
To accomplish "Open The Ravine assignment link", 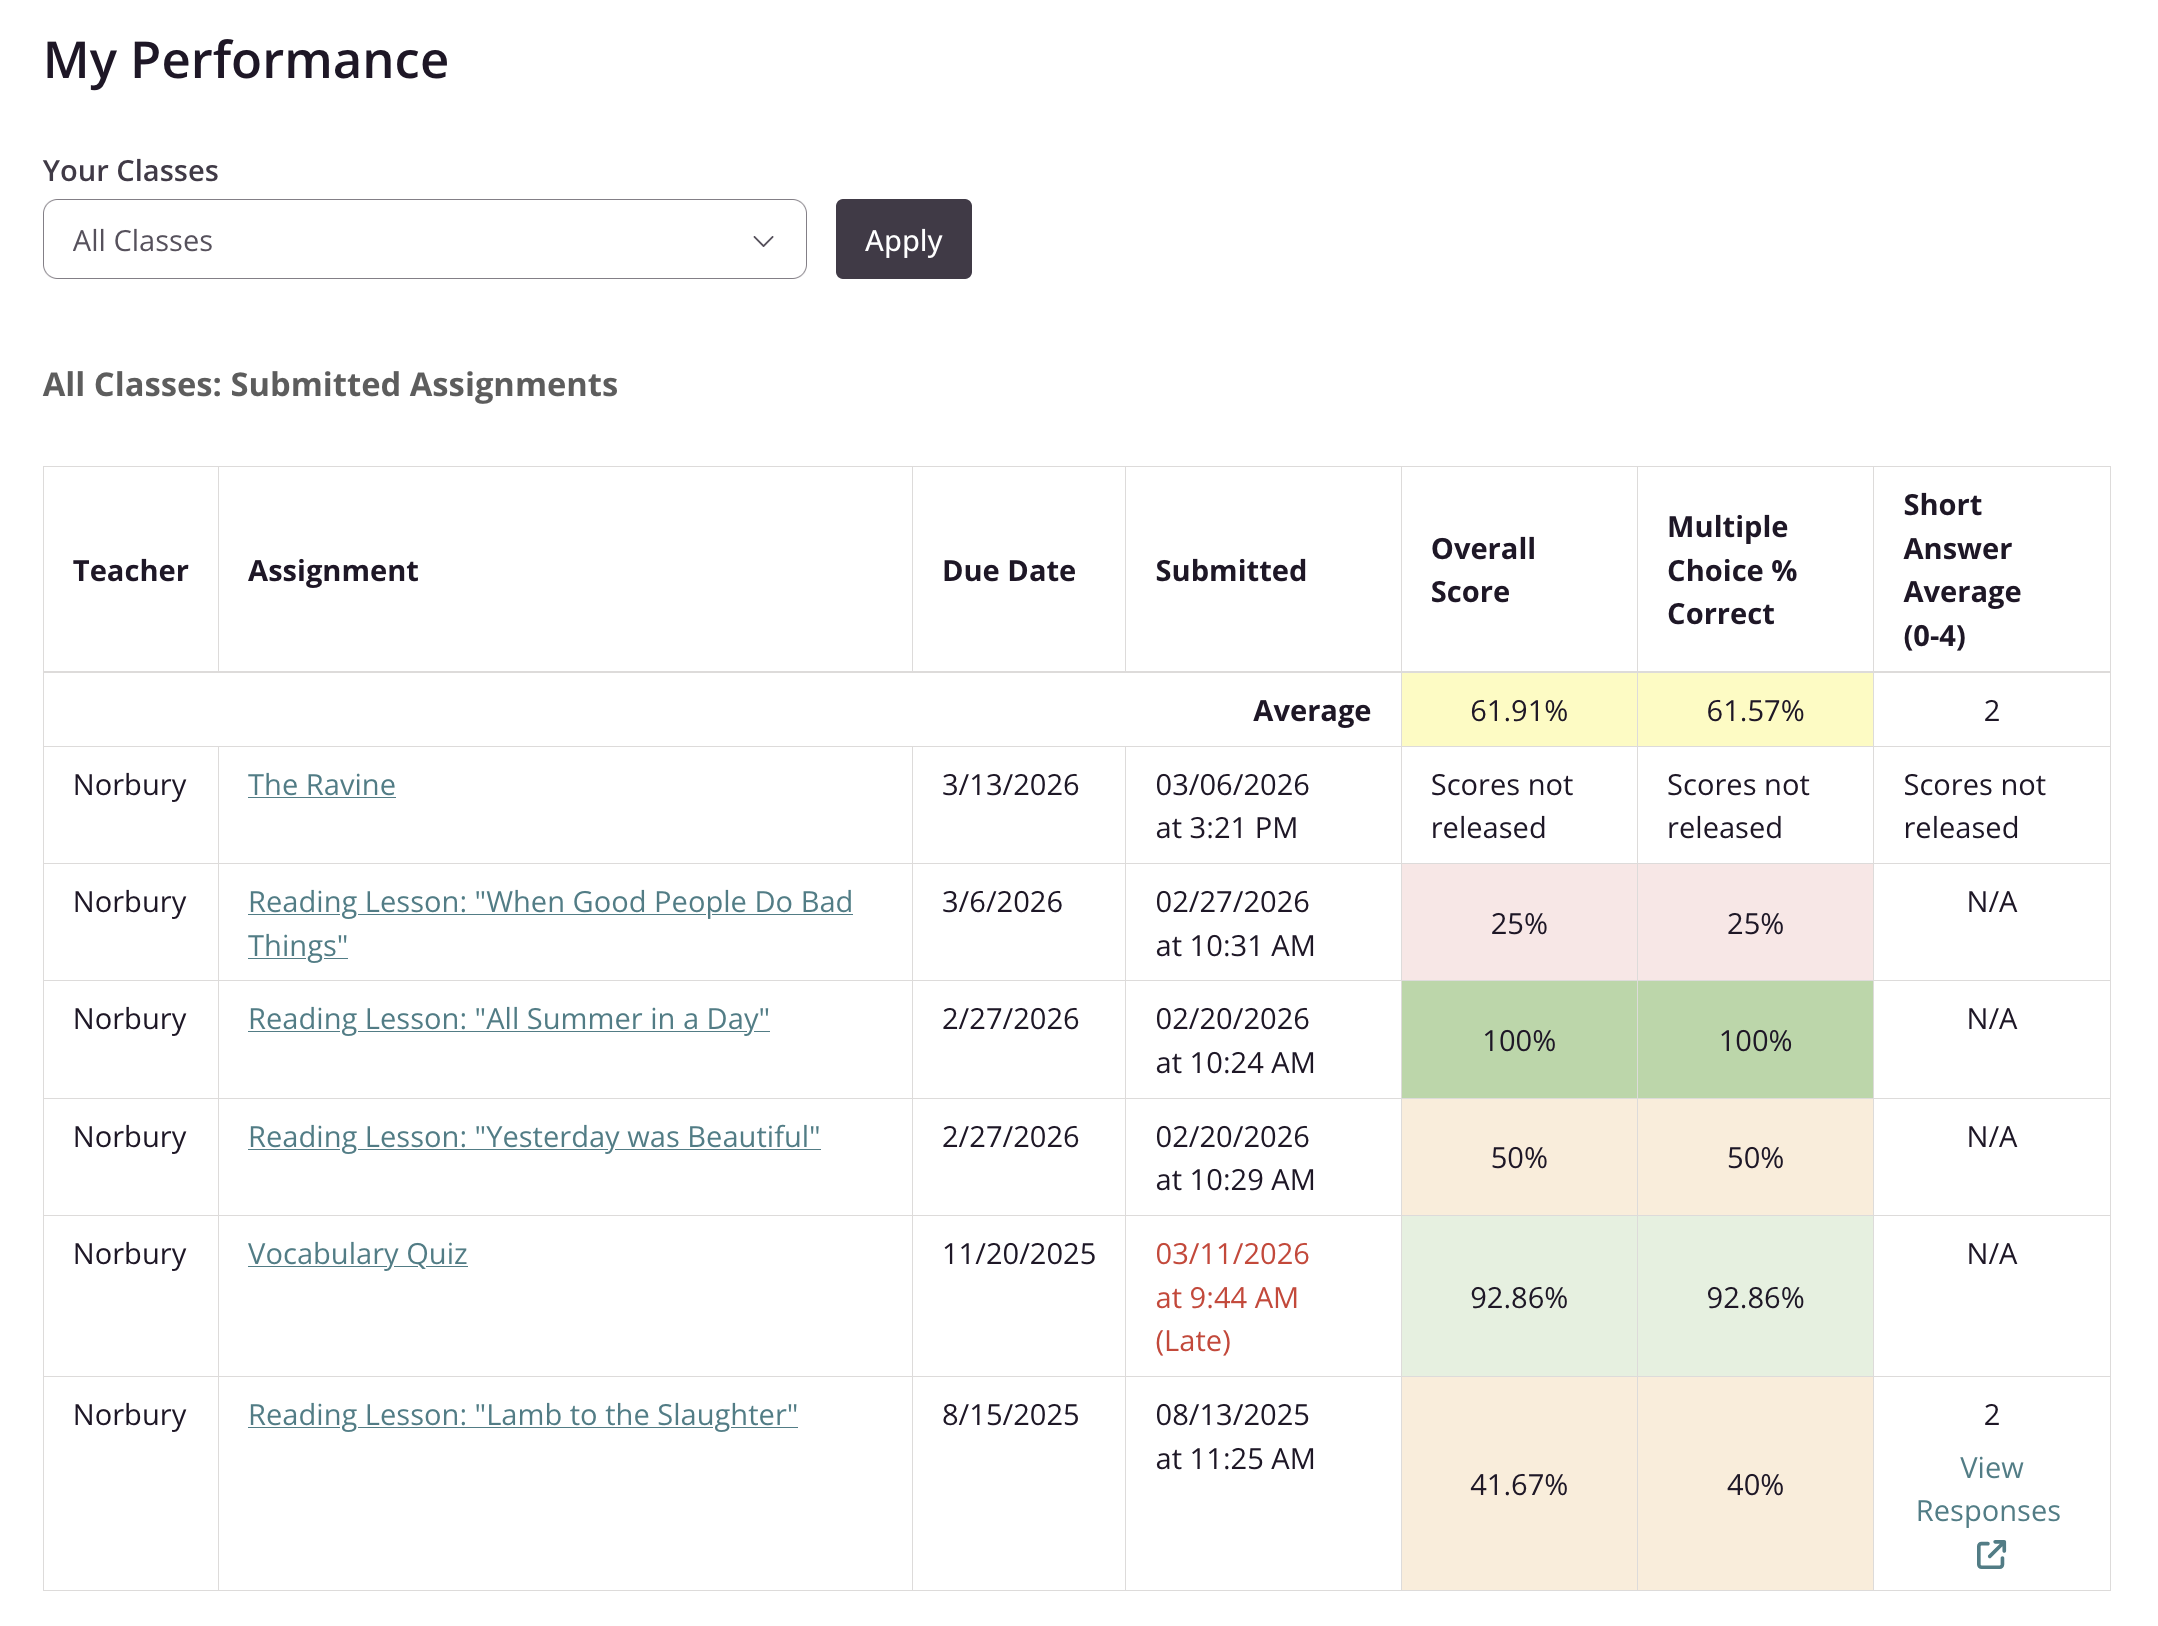I will pos(321,785).
